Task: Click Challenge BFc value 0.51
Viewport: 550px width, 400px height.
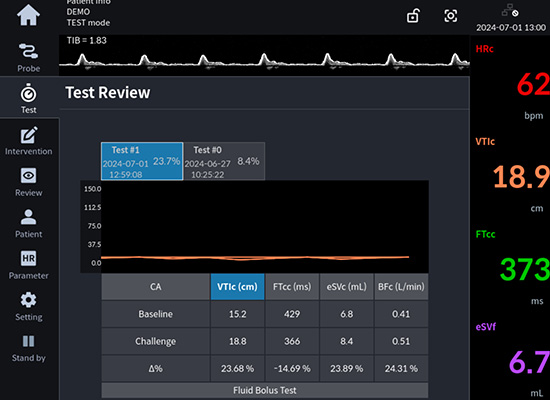Action: [x=401, y=341]
